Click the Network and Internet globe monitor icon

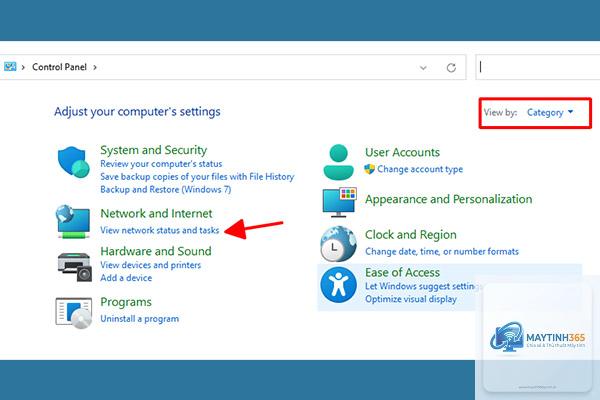coord(73,222)
